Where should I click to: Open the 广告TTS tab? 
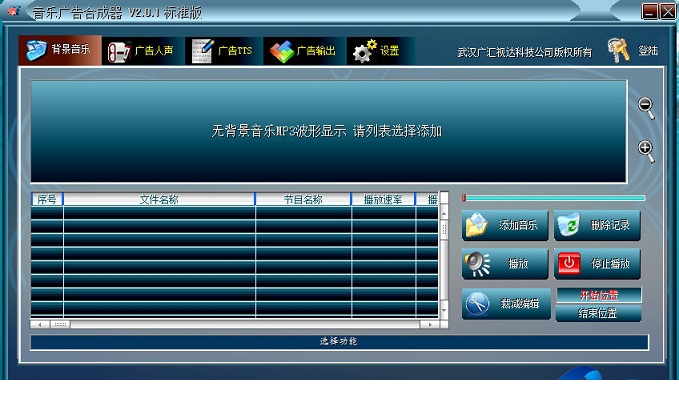[223, 51]
